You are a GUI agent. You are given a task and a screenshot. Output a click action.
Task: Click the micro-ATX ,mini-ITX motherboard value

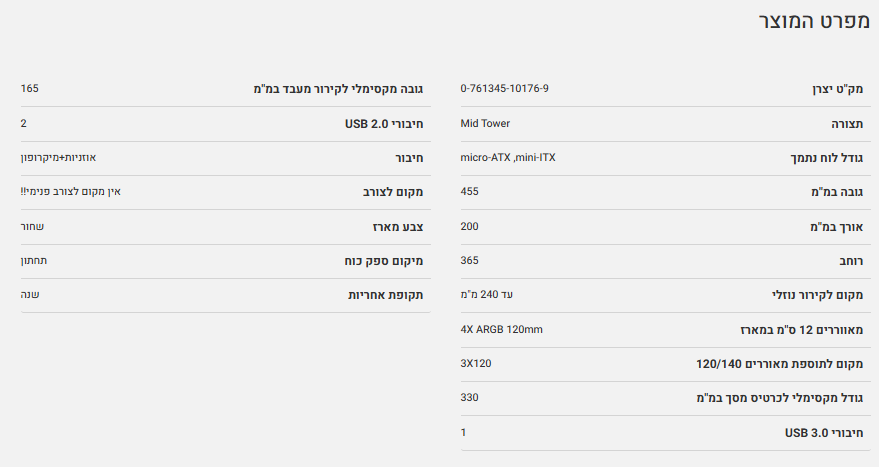508,158
